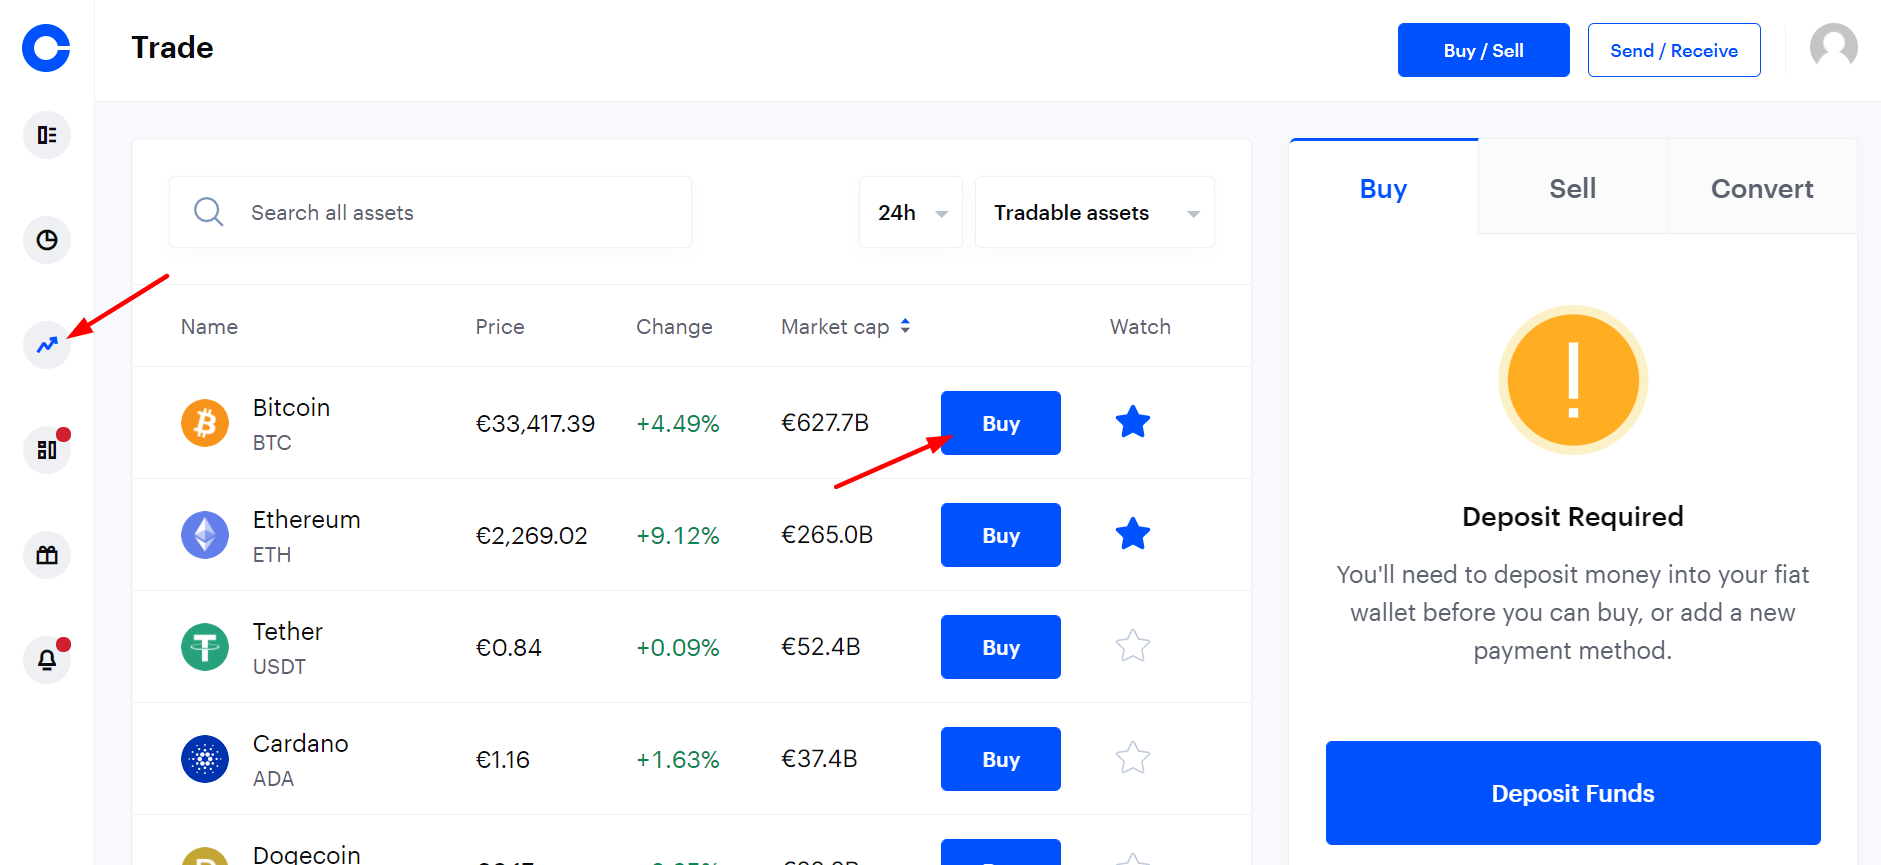Viewport: 1881px width, 865px height.
Task: Click Tether market cap €52.4B
Action: [x=821, y=647]
